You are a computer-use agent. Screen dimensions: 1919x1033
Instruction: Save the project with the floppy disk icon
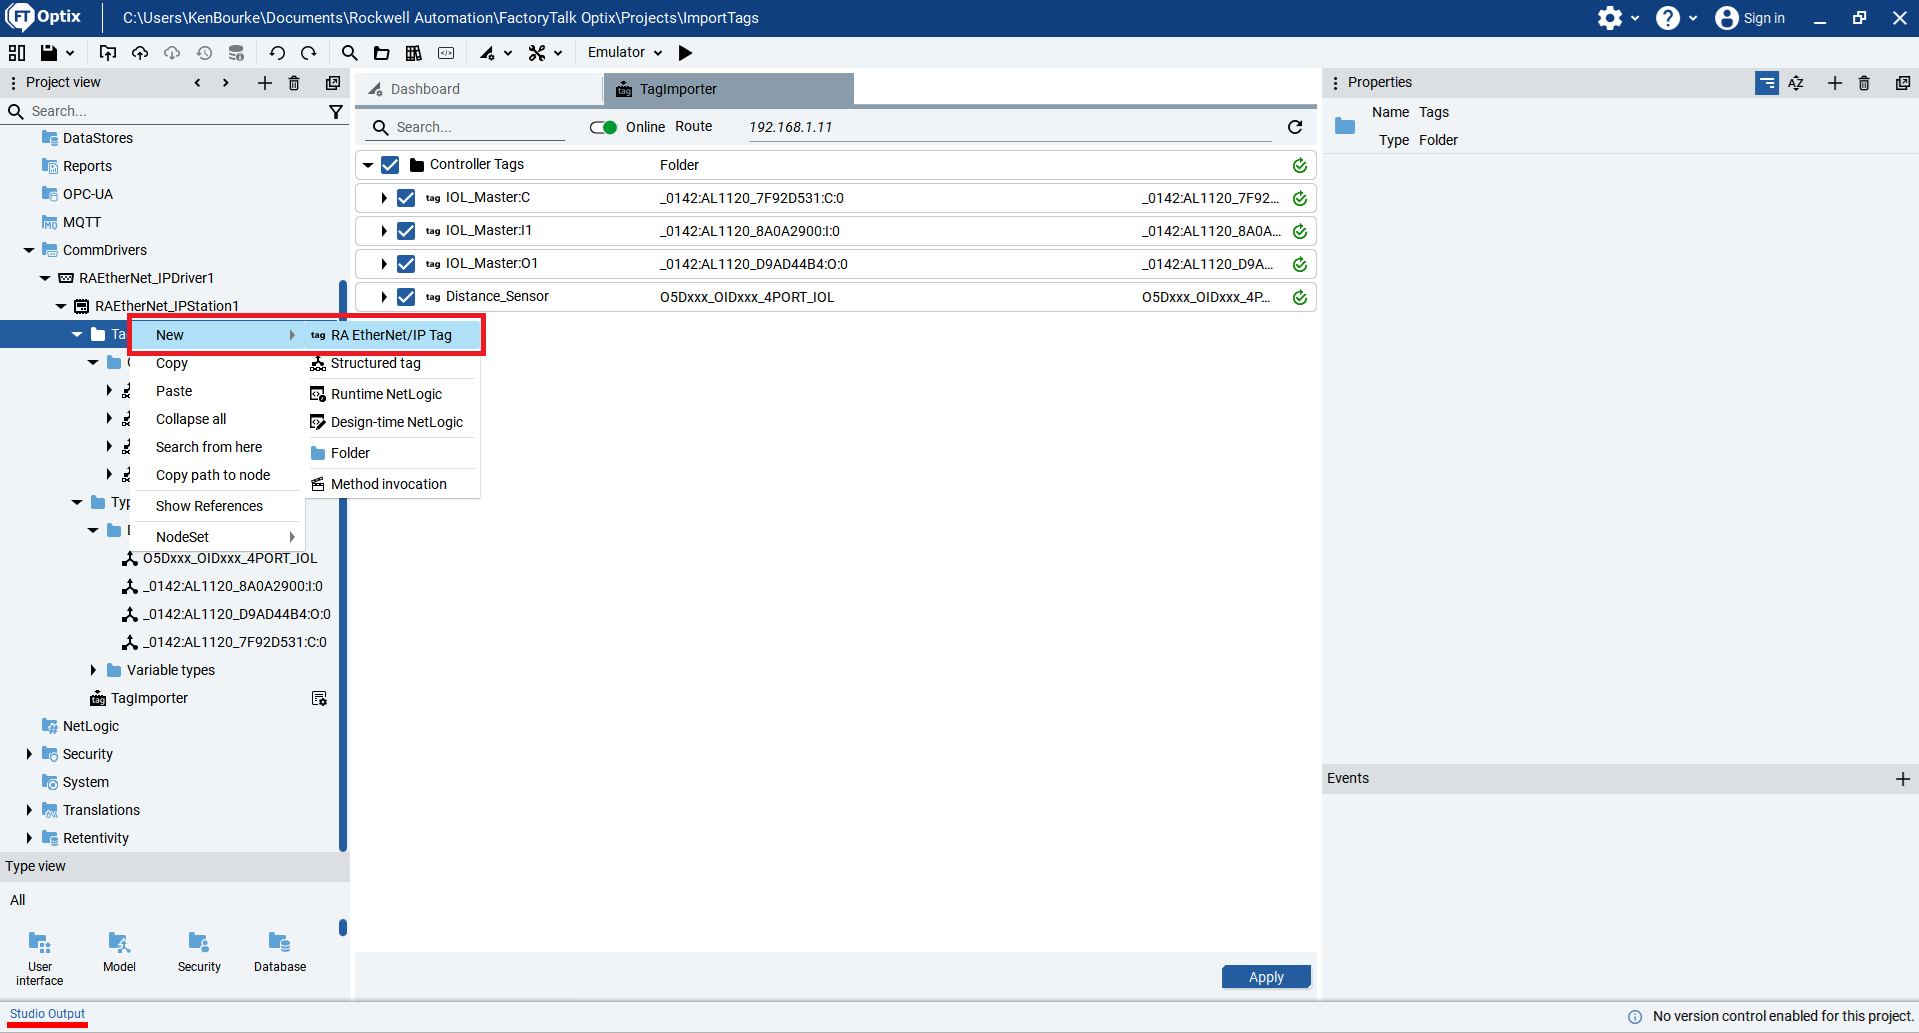coord(48,53)
